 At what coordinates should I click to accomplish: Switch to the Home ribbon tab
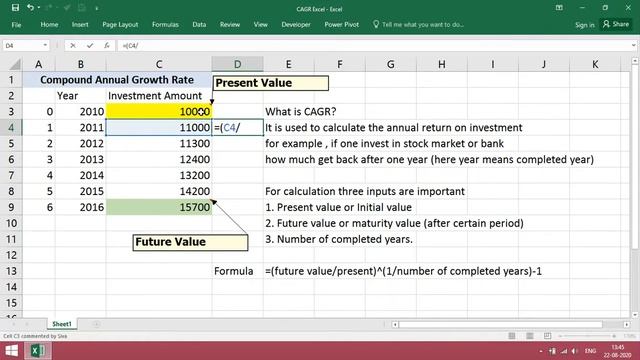coord(49,24)
